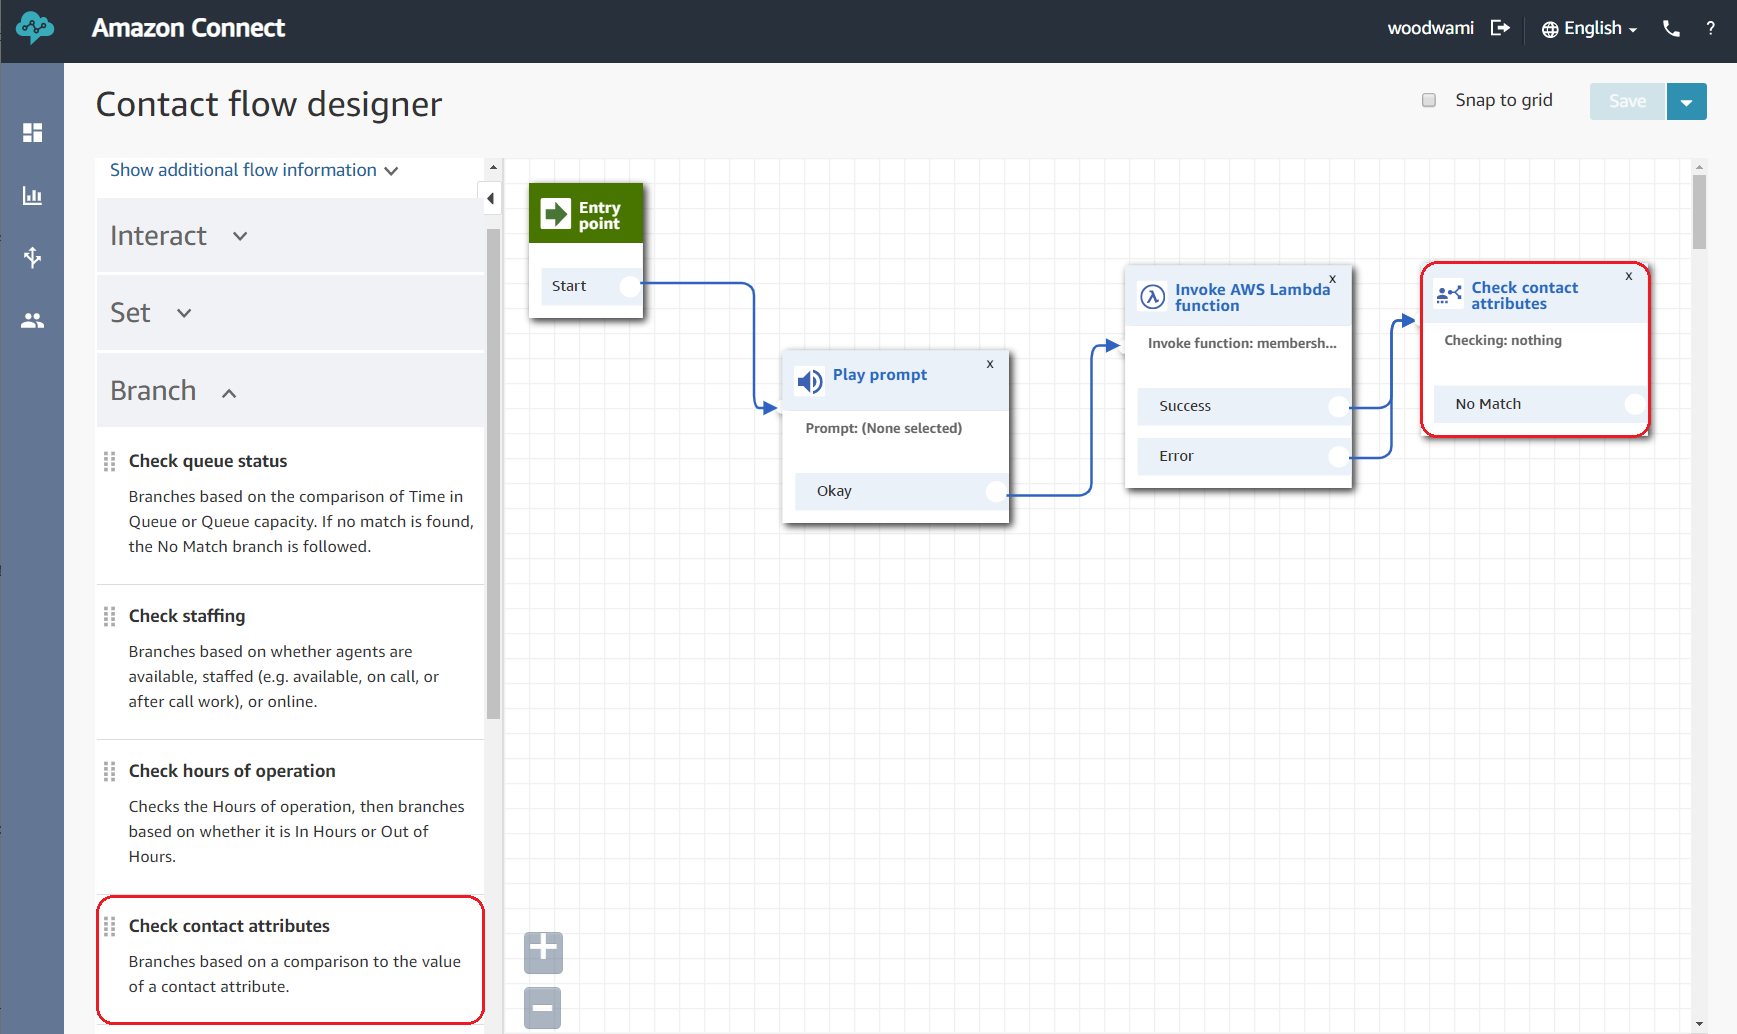Open the Invoke AWS Lambda function title
This screenshot has width=1737, height=1034.
(x=1252, y=297)
